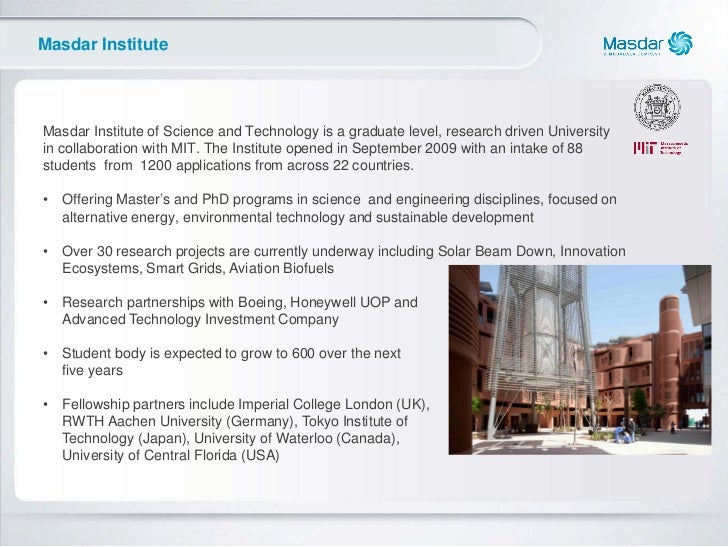
Task: Click the text "University of Waterloo (Canada)"
Action: point(297,438)
